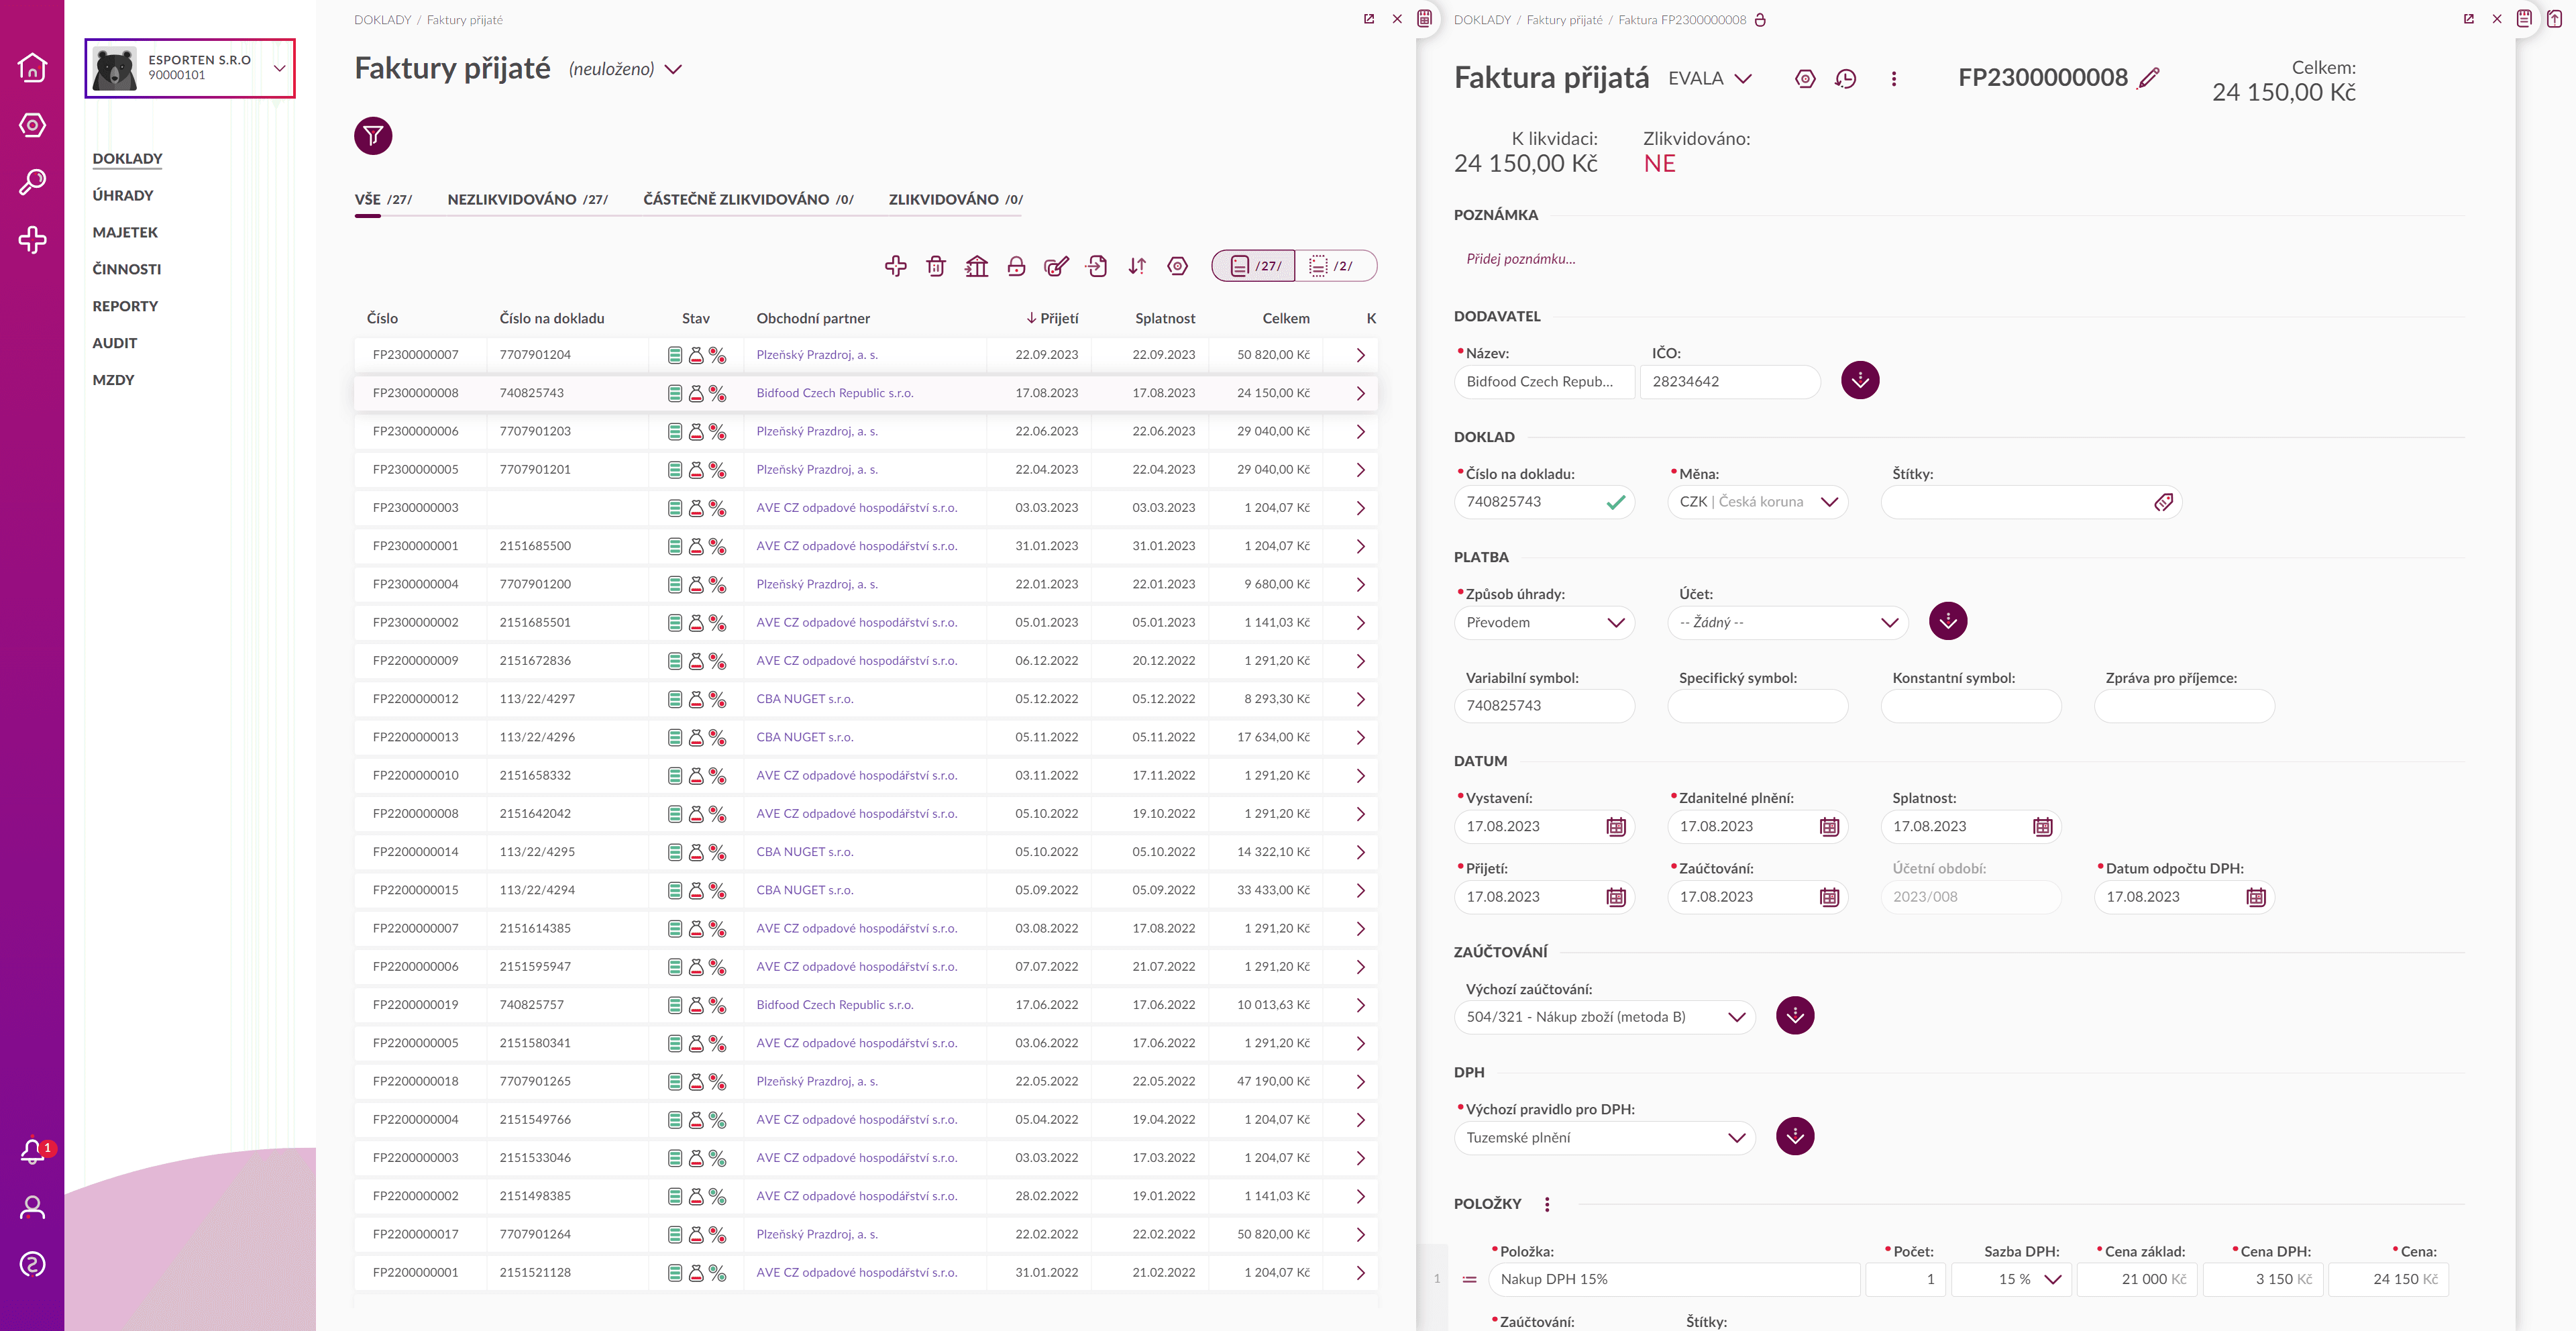Image resolution: width=2576 pixels, height=1331 pixels.
Task: Click the sort arrows icon in list toolbar
Action: coord(1137,266)
